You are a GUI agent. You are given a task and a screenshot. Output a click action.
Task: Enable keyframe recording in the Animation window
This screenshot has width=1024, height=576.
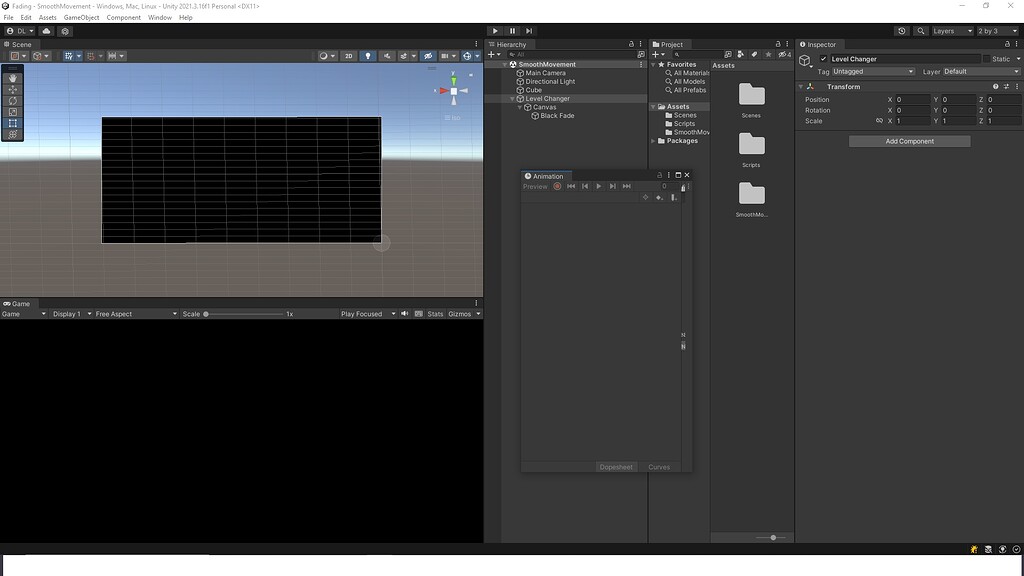(557, 186)
